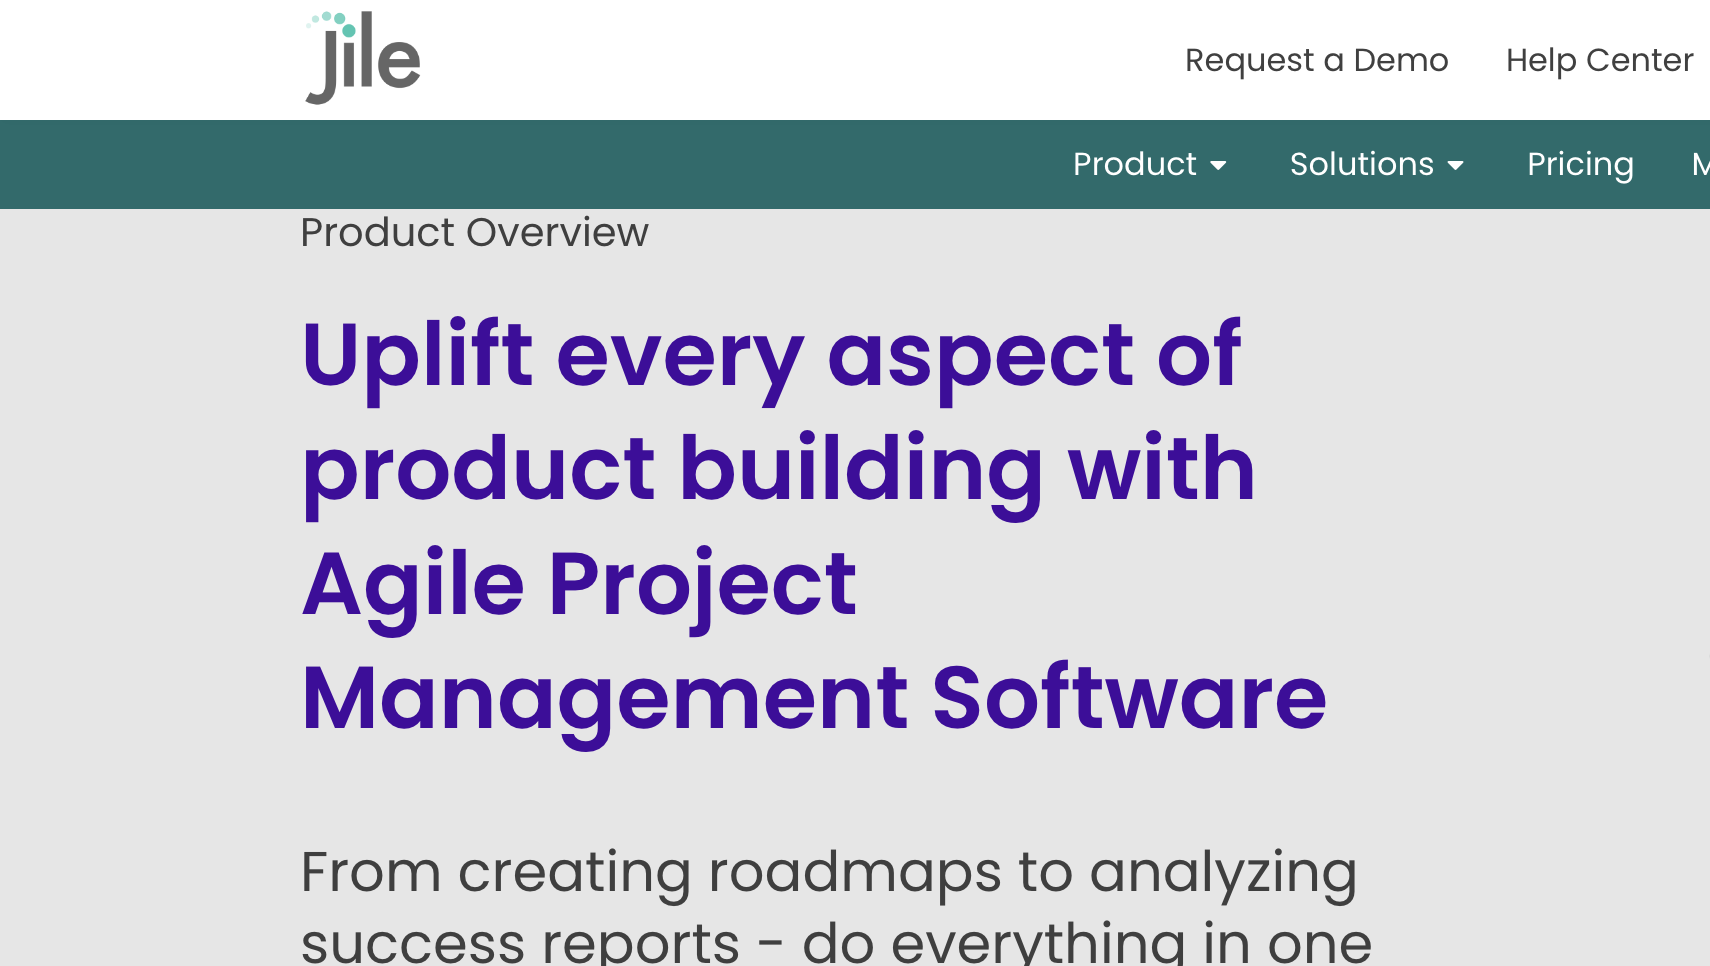Select the word Solutions in navigation bar
This screenshot has width=1710, height=966.
[x=1361, y=164]
